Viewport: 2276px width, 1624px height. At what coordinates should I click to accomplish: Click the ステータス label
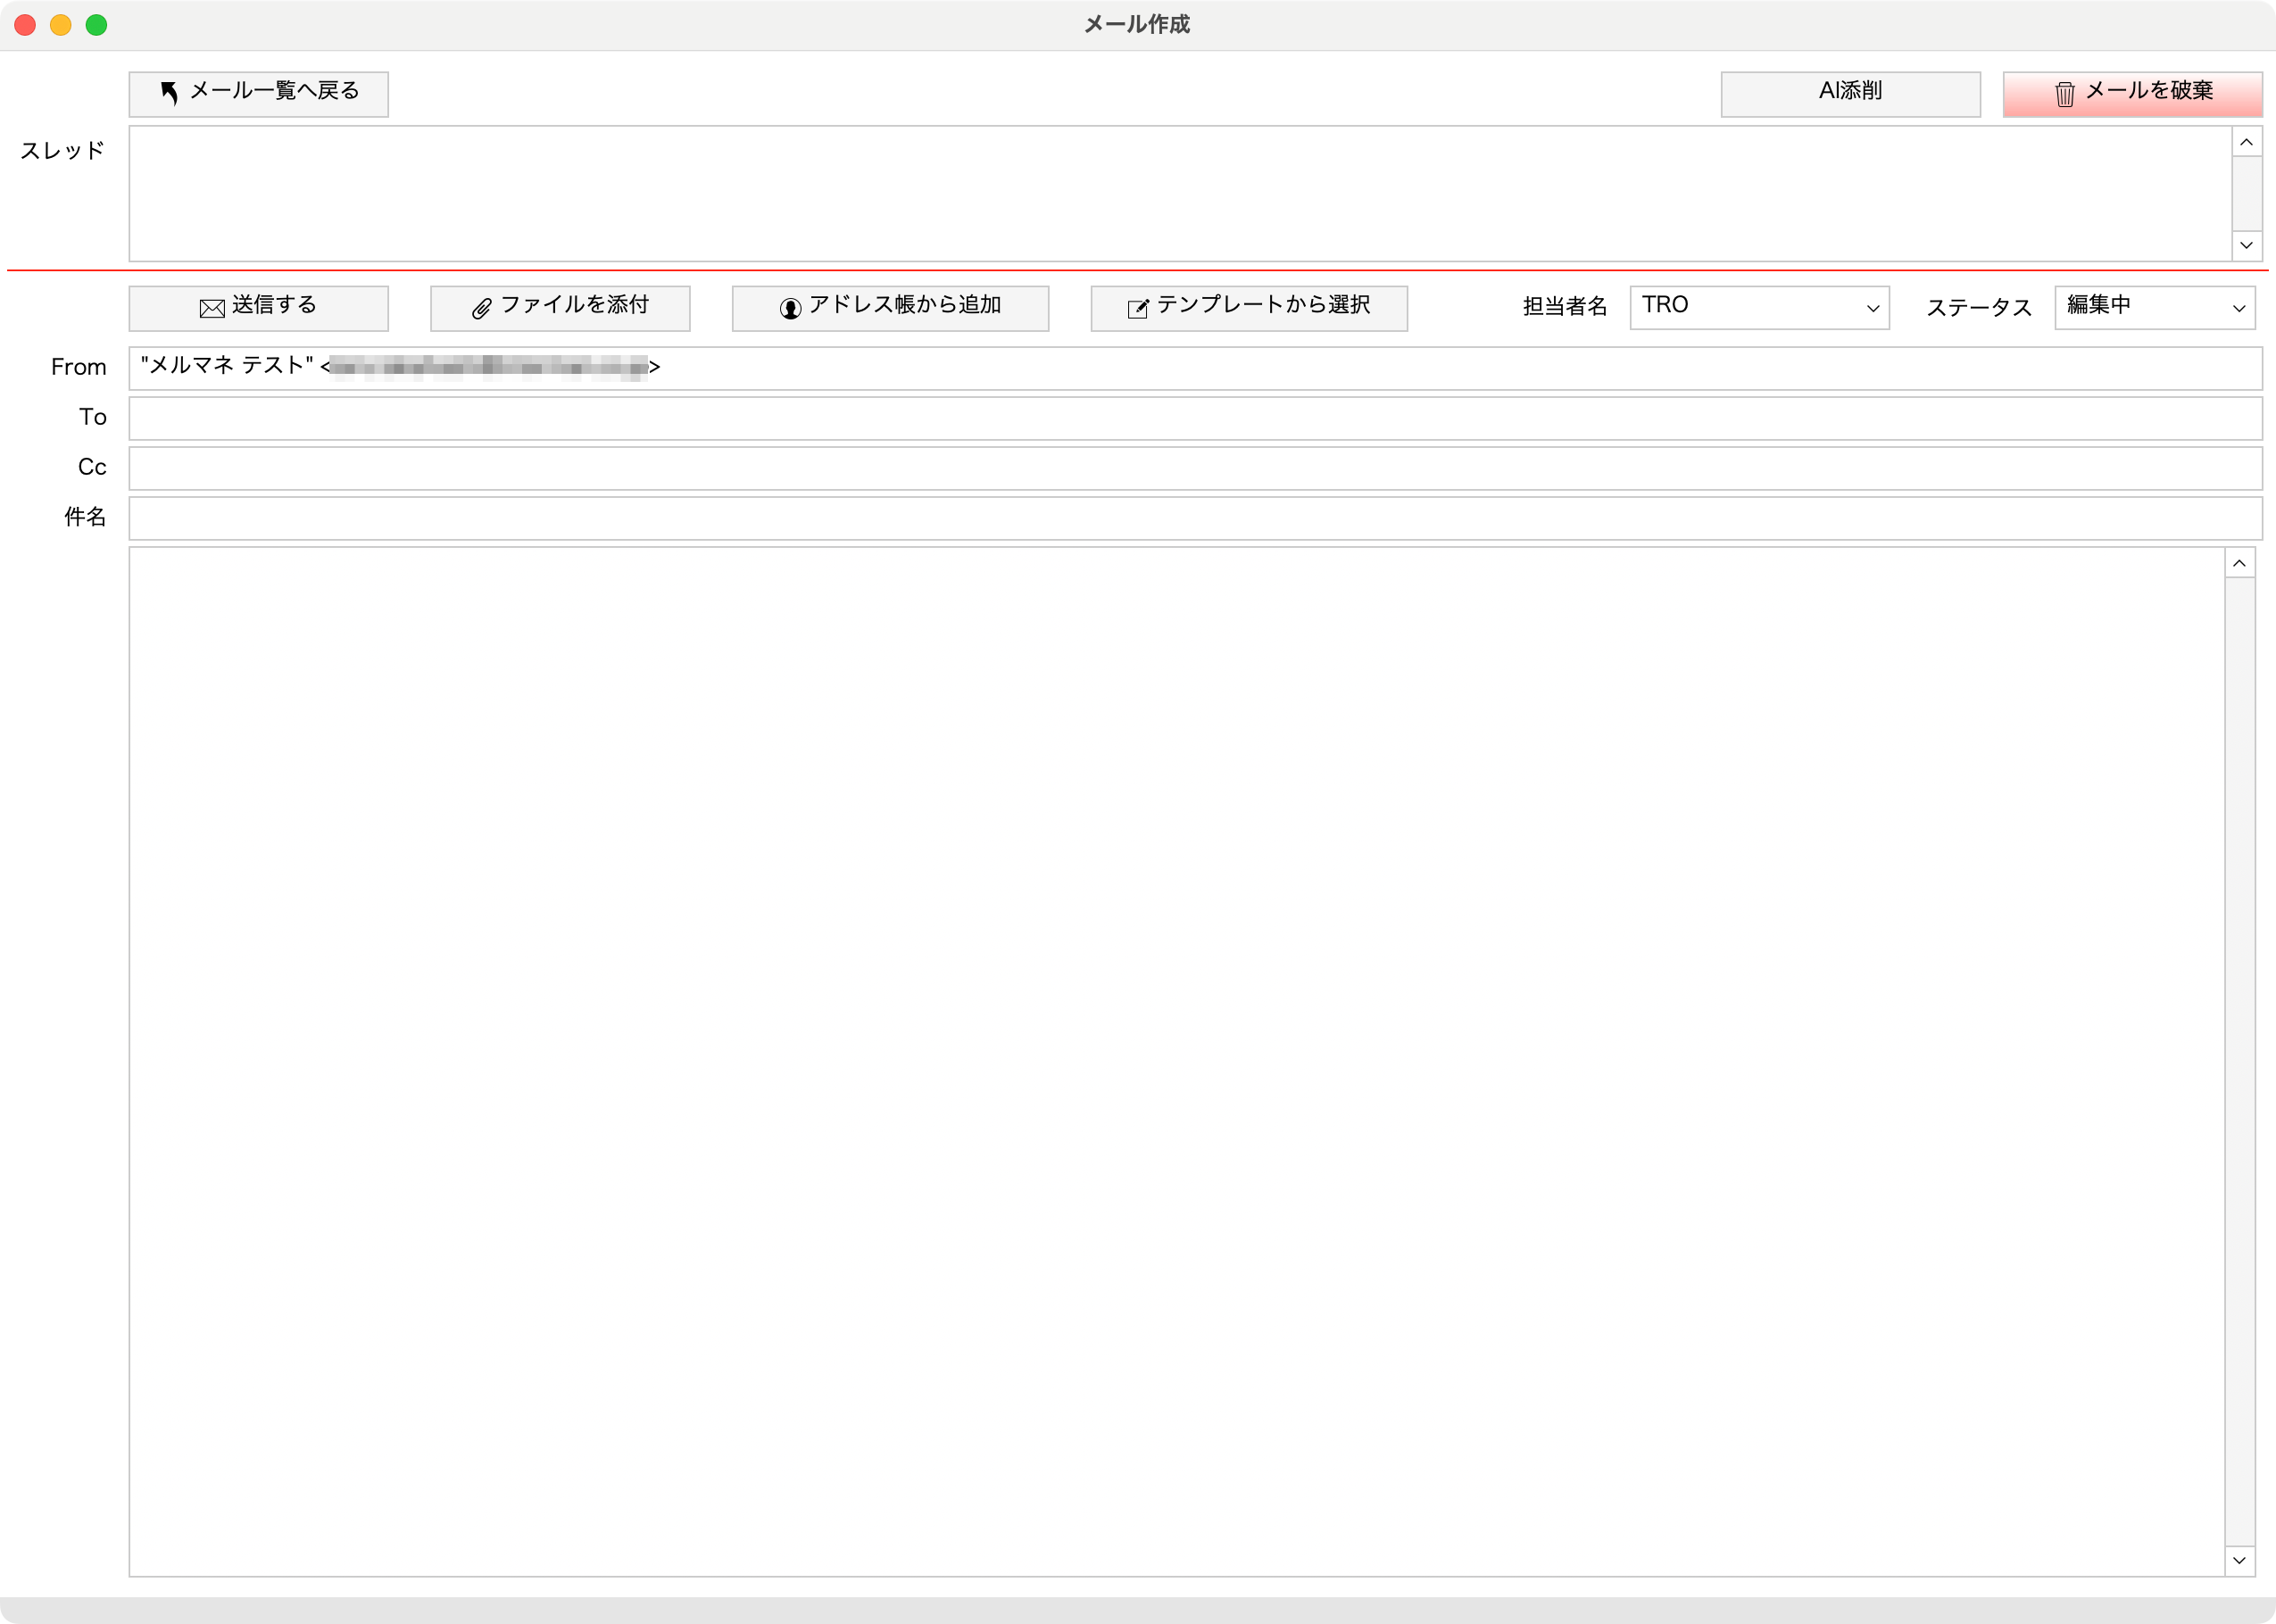tap(1979, 307)
